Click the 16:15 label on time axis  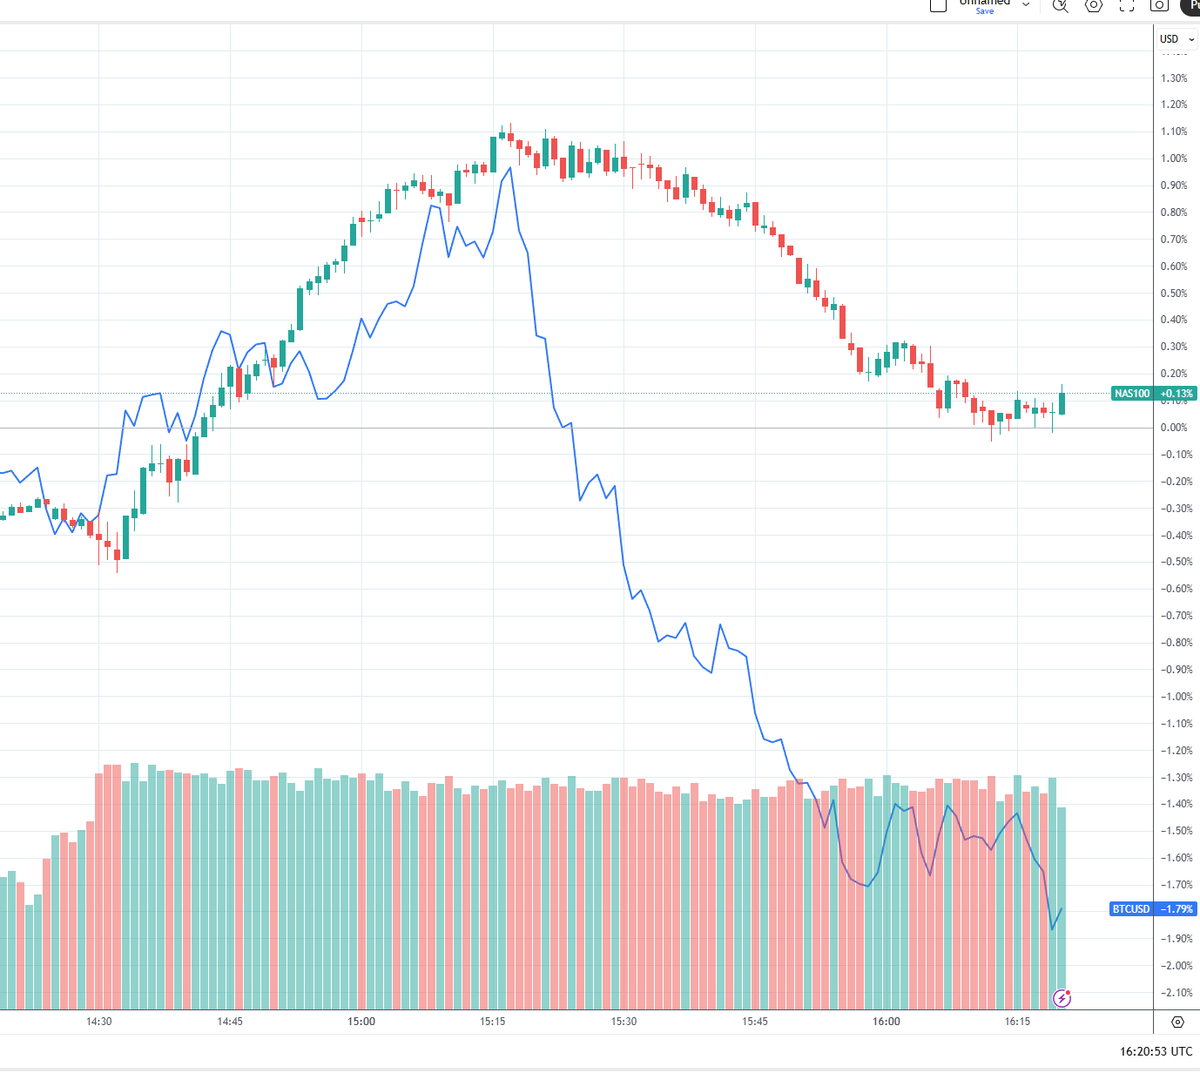pos(1017,1022)
